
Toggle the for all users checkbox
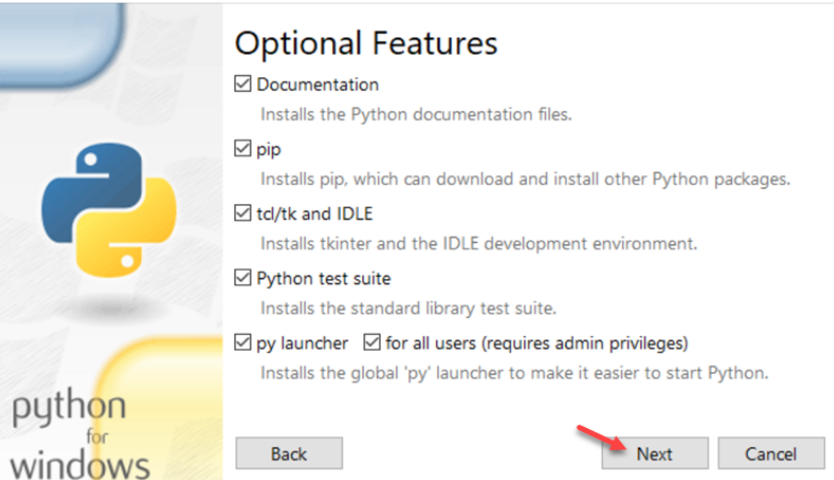pos(372,342)
